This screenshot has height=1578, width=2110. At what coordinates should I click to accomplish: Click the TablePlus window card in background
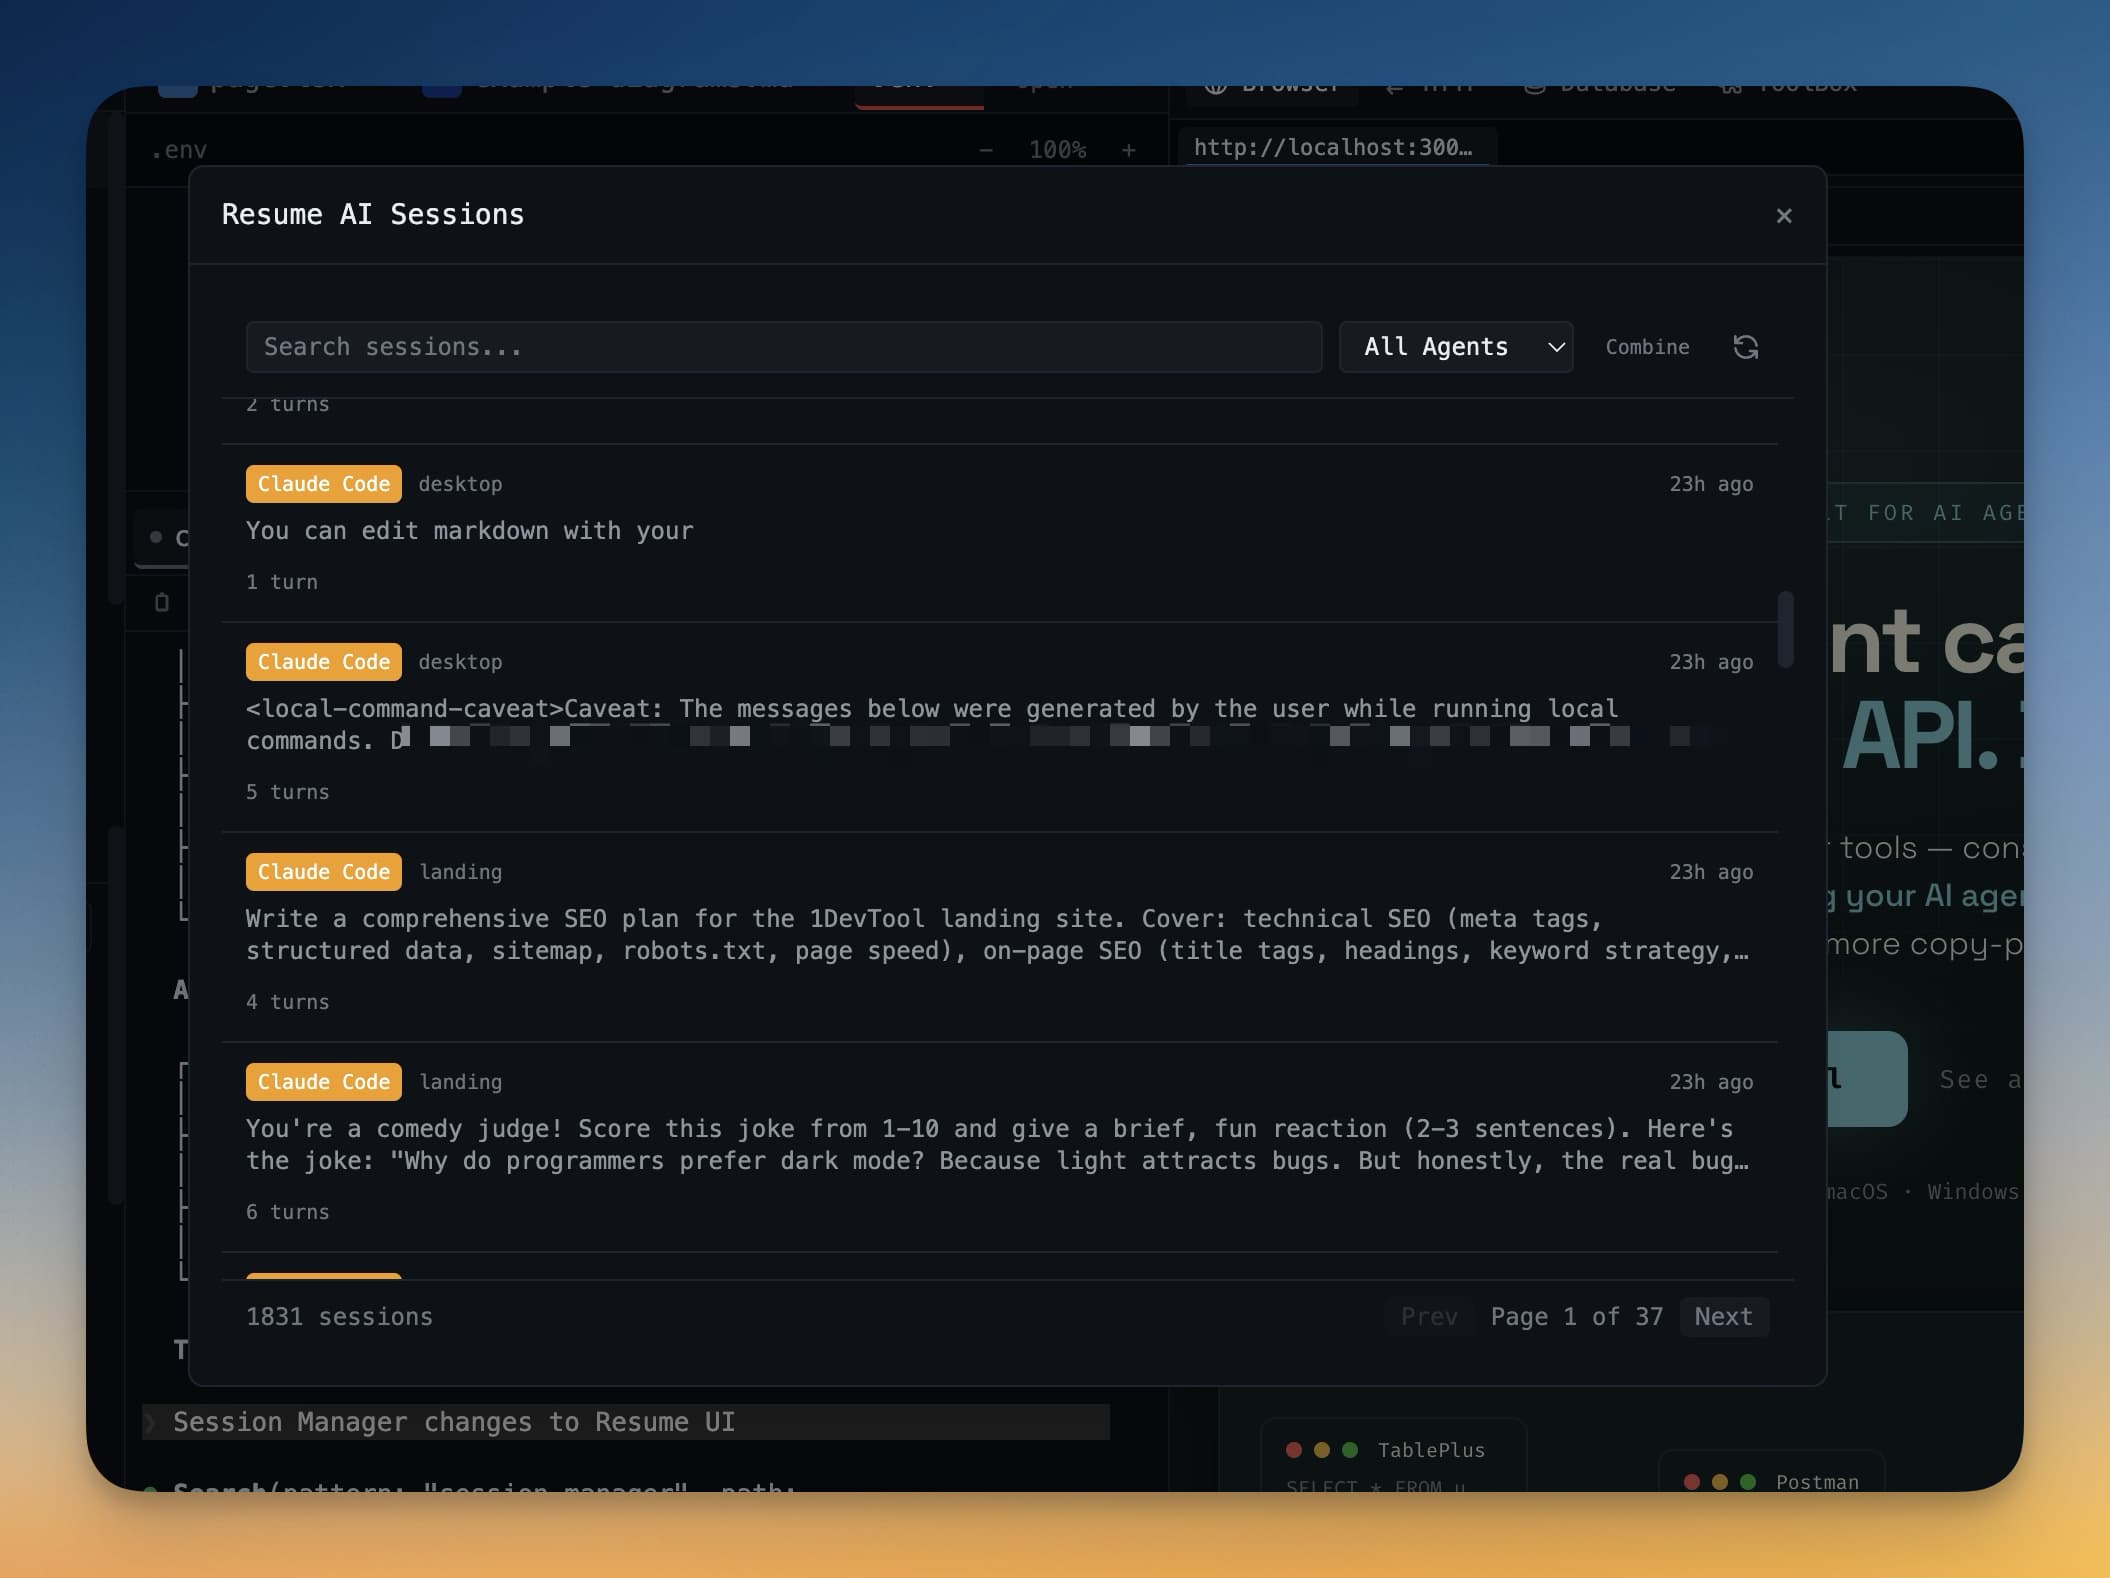tap(1393, 1455)
